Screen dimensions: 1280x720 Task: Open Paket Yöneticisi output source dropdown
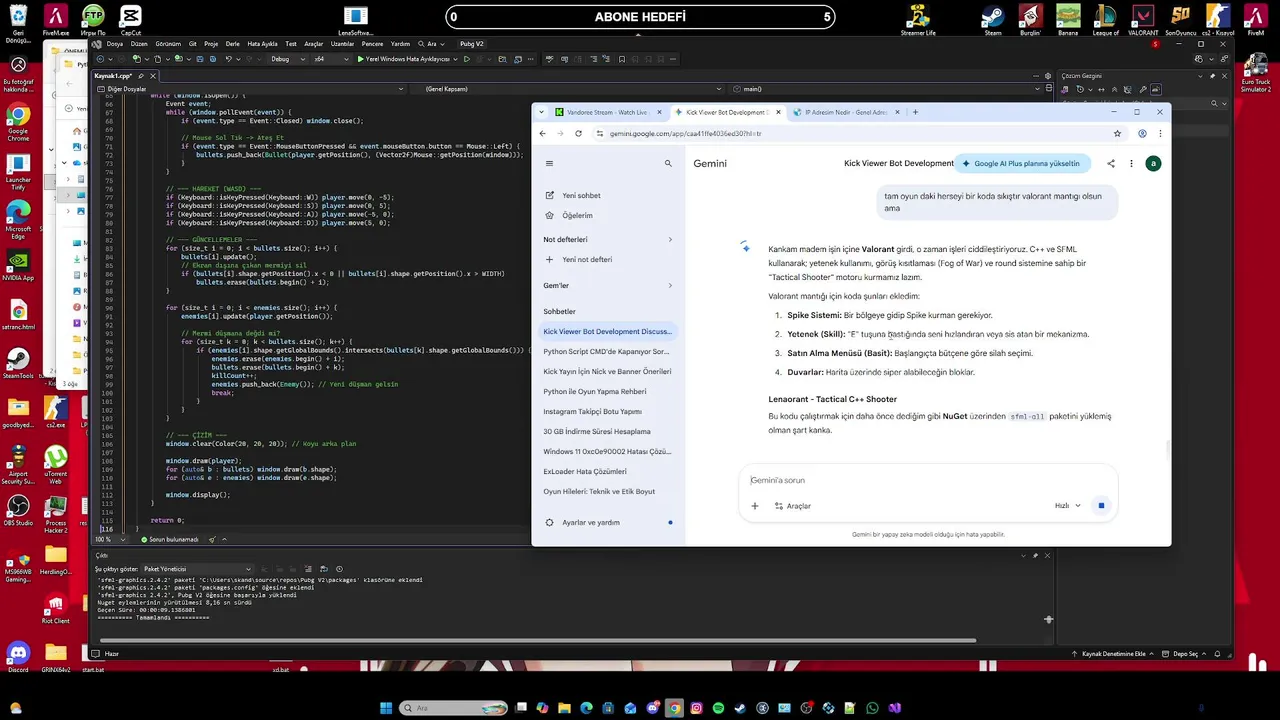click(x=197, y=569)
